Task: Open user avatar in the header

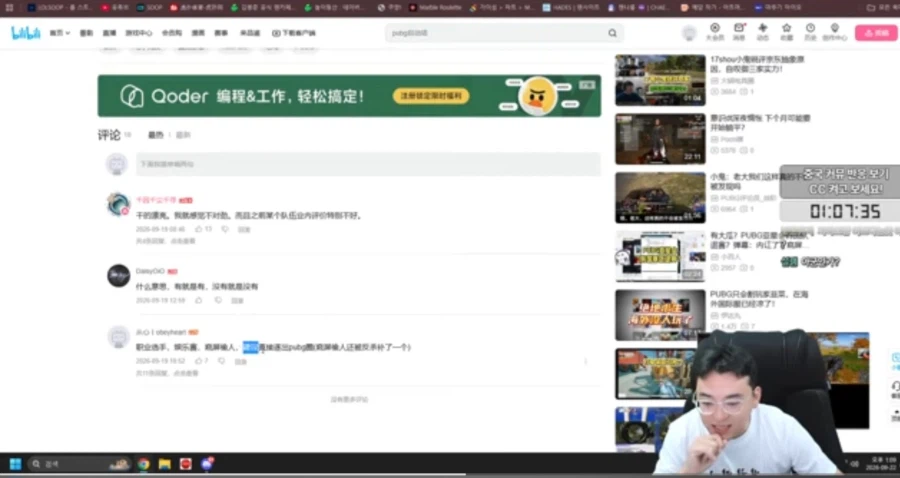Action: 689,33
